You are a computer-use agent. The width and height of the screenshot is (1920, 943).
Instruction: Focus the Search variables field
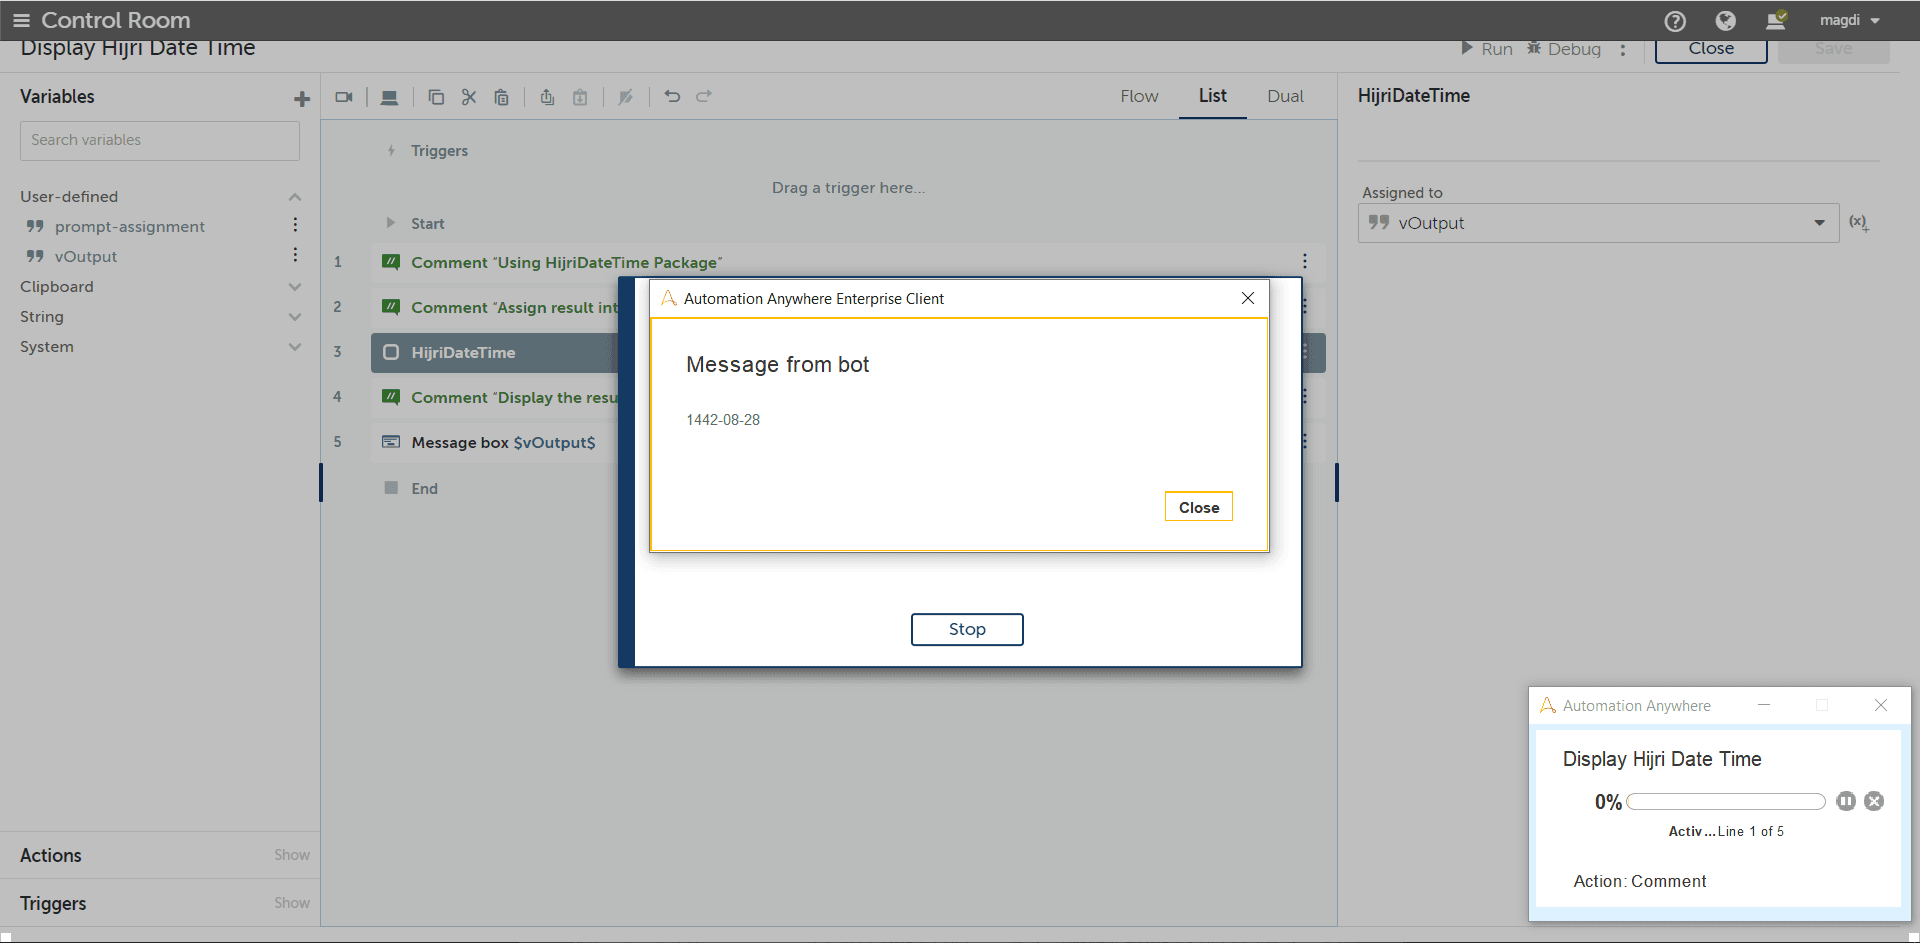click(160, 141)
